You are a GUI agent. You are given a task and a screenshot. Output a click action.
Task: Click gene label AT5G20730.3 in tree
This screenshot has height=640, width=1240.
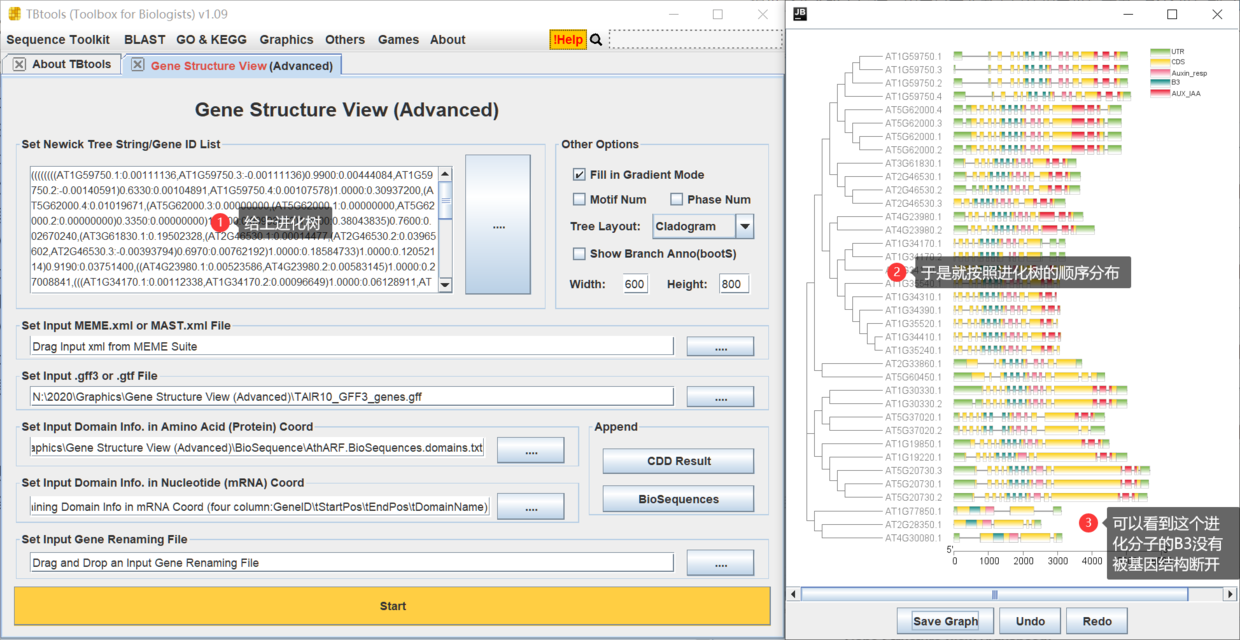point(913,470)
